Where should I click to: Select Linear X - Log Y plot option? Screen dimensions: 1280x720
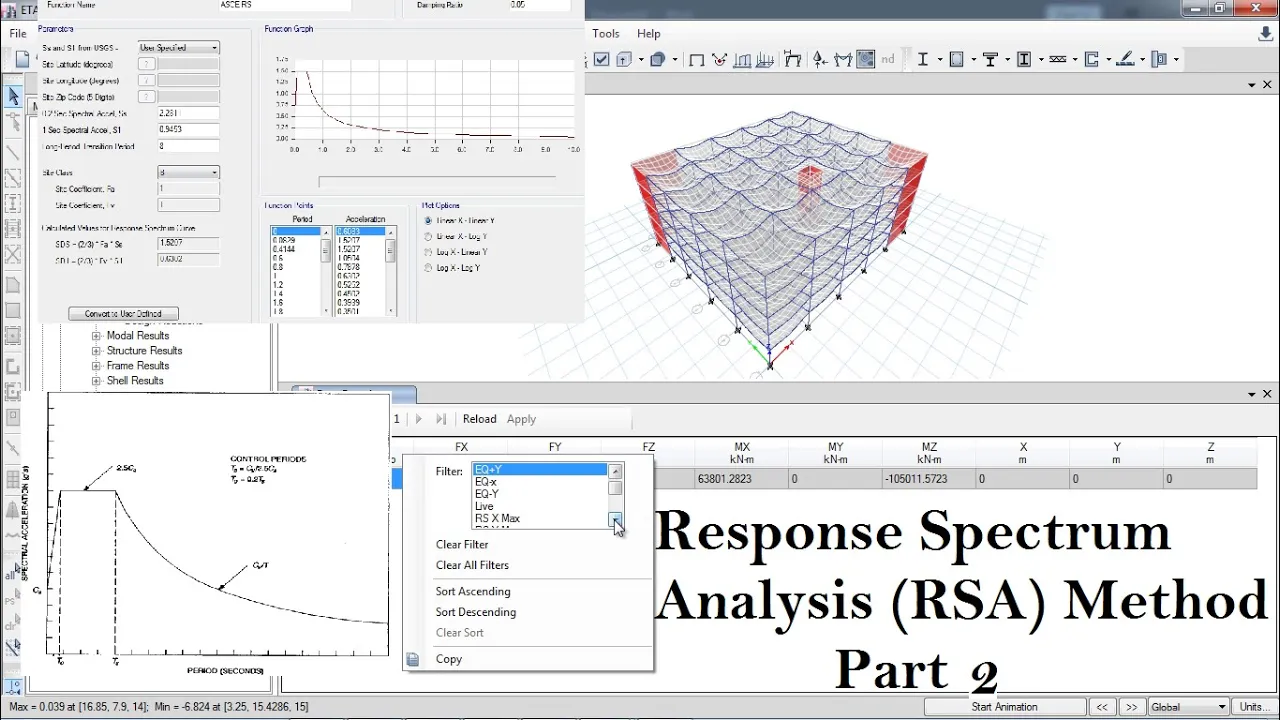coord(429,237)
